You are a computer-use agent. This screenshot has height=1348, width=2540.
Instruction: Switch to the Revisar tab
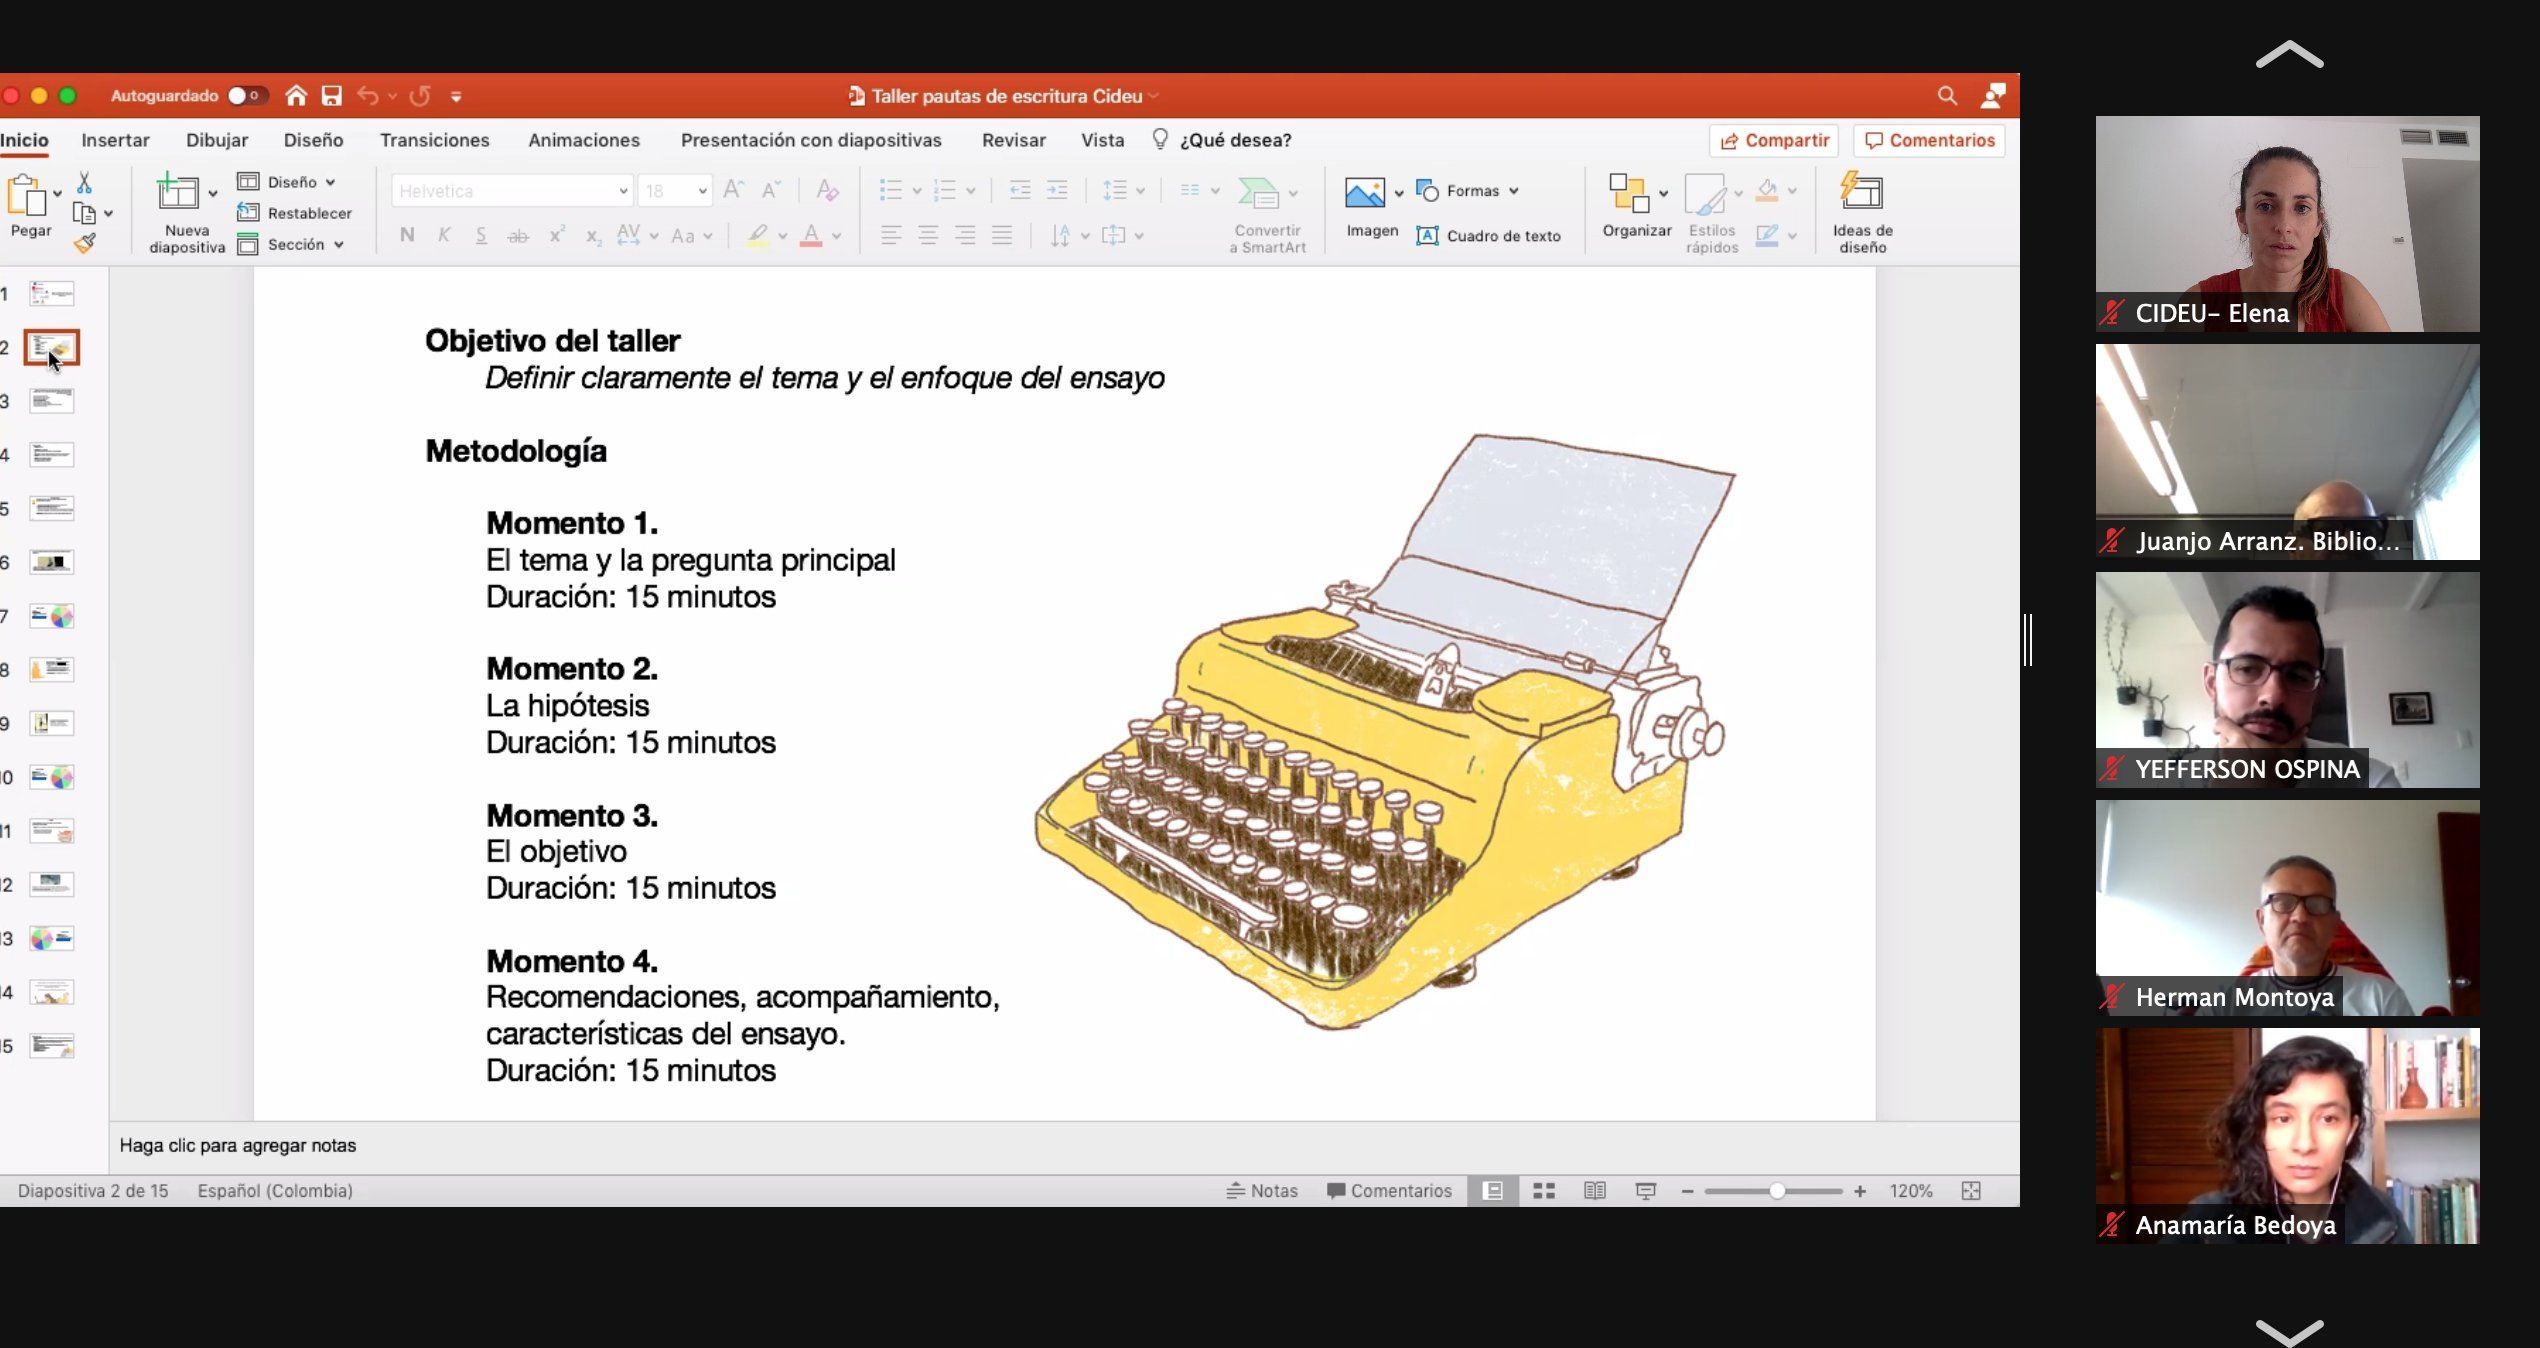(x=1013, y=140)
